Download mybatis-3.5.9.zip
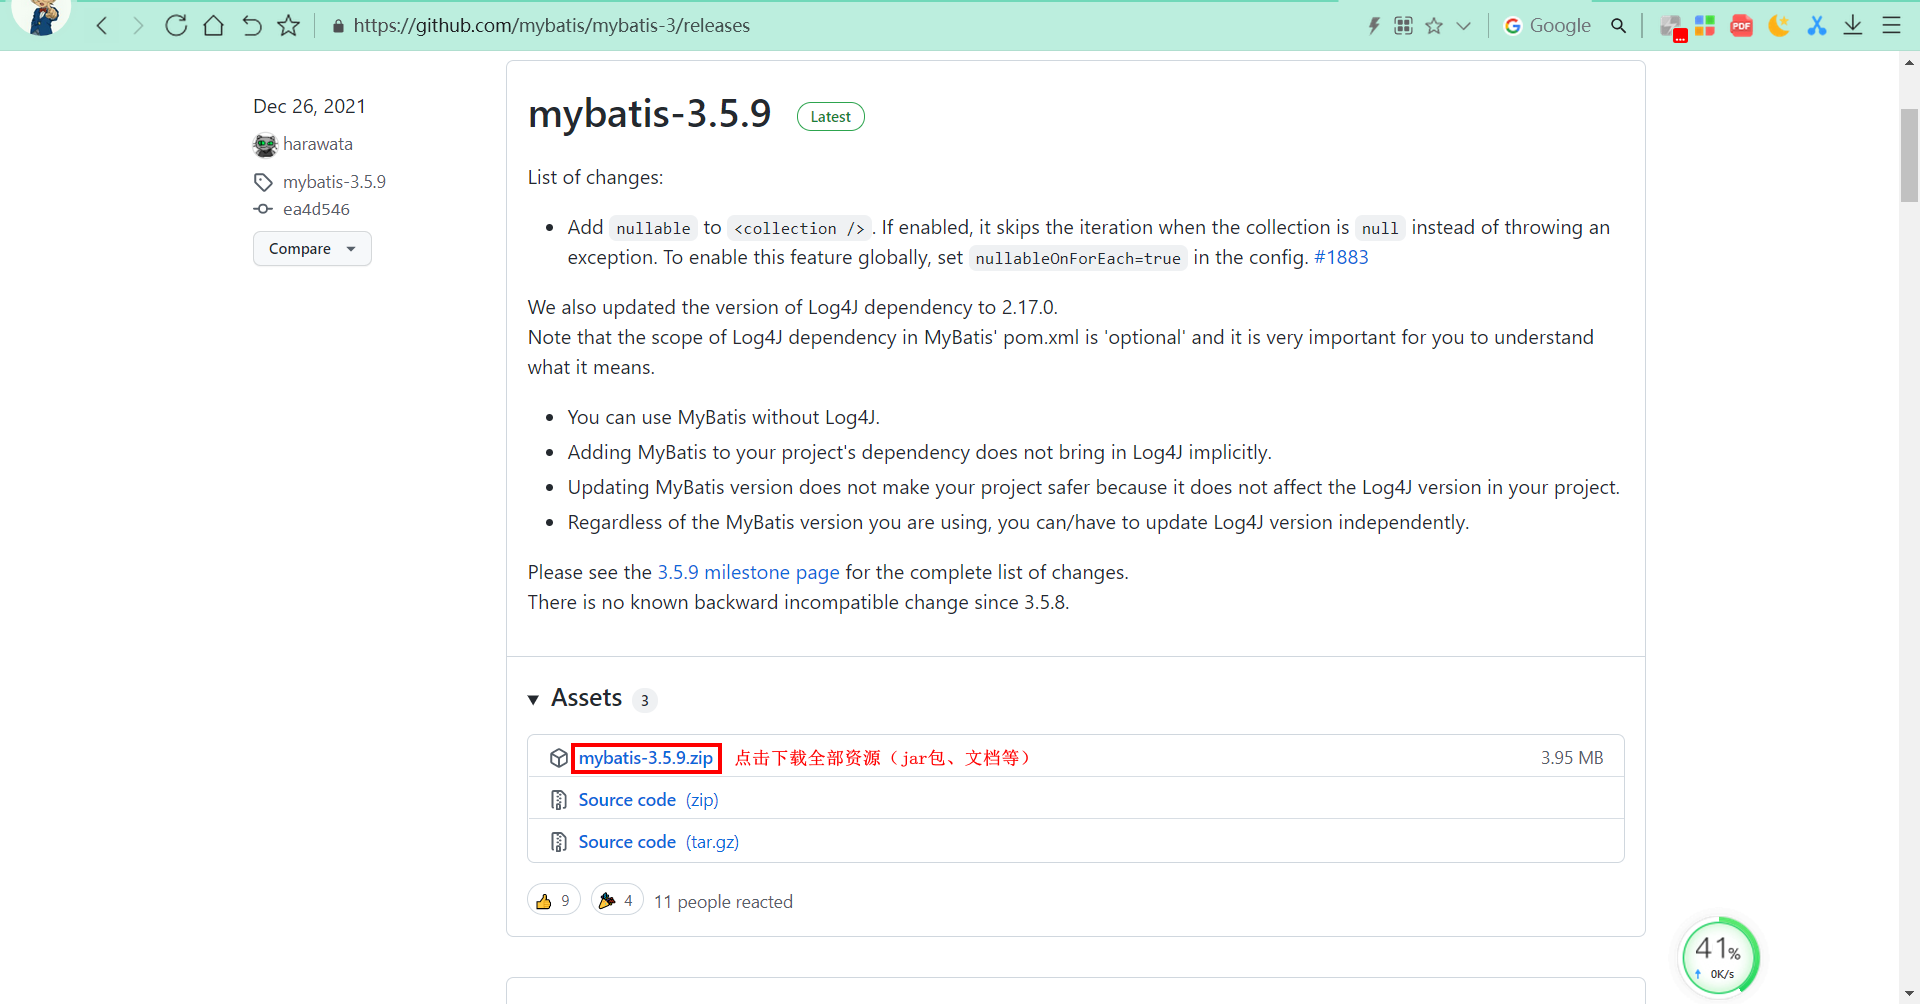 point(646,758)
